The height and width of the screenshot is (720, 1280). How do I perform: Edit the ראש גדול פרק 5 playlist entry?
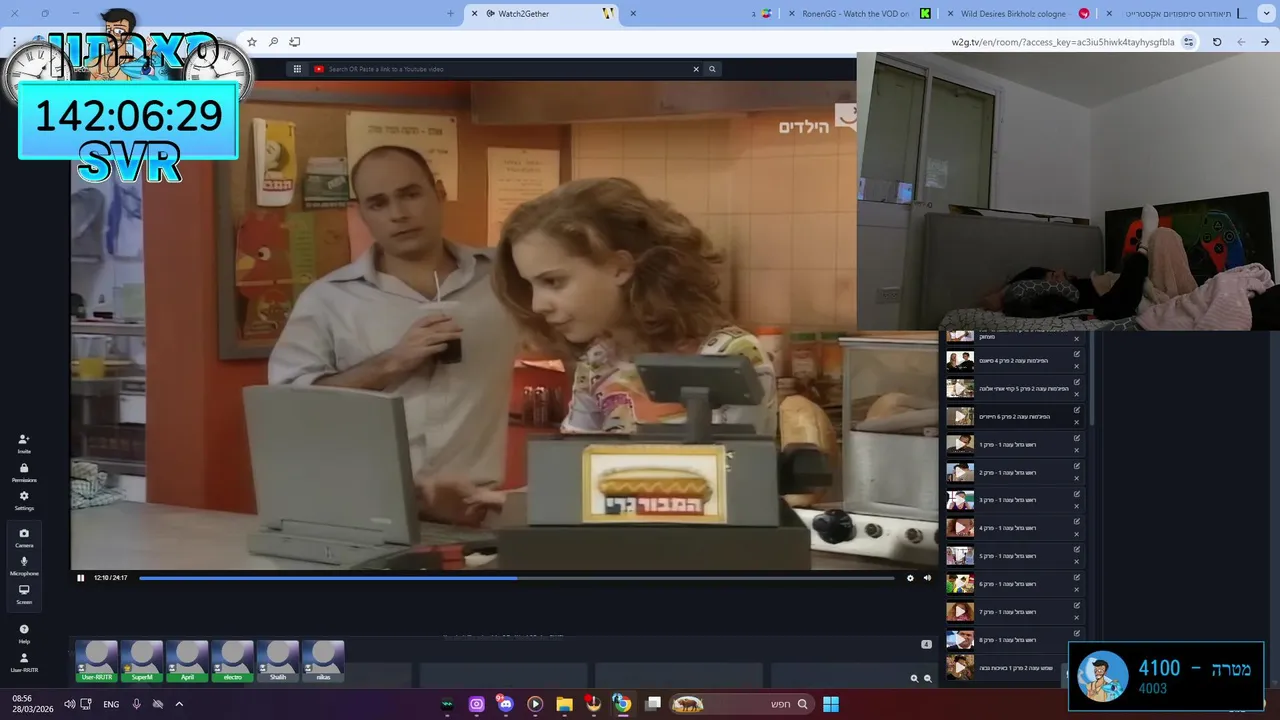[1077, 550]
